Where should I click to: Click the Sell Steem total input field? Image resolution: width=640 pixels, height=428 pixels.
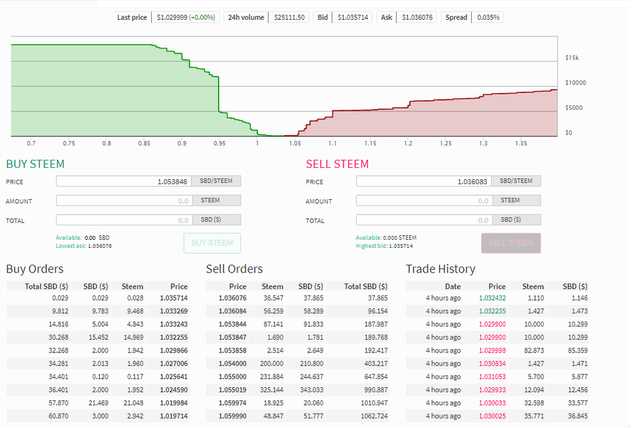point(424,220)
